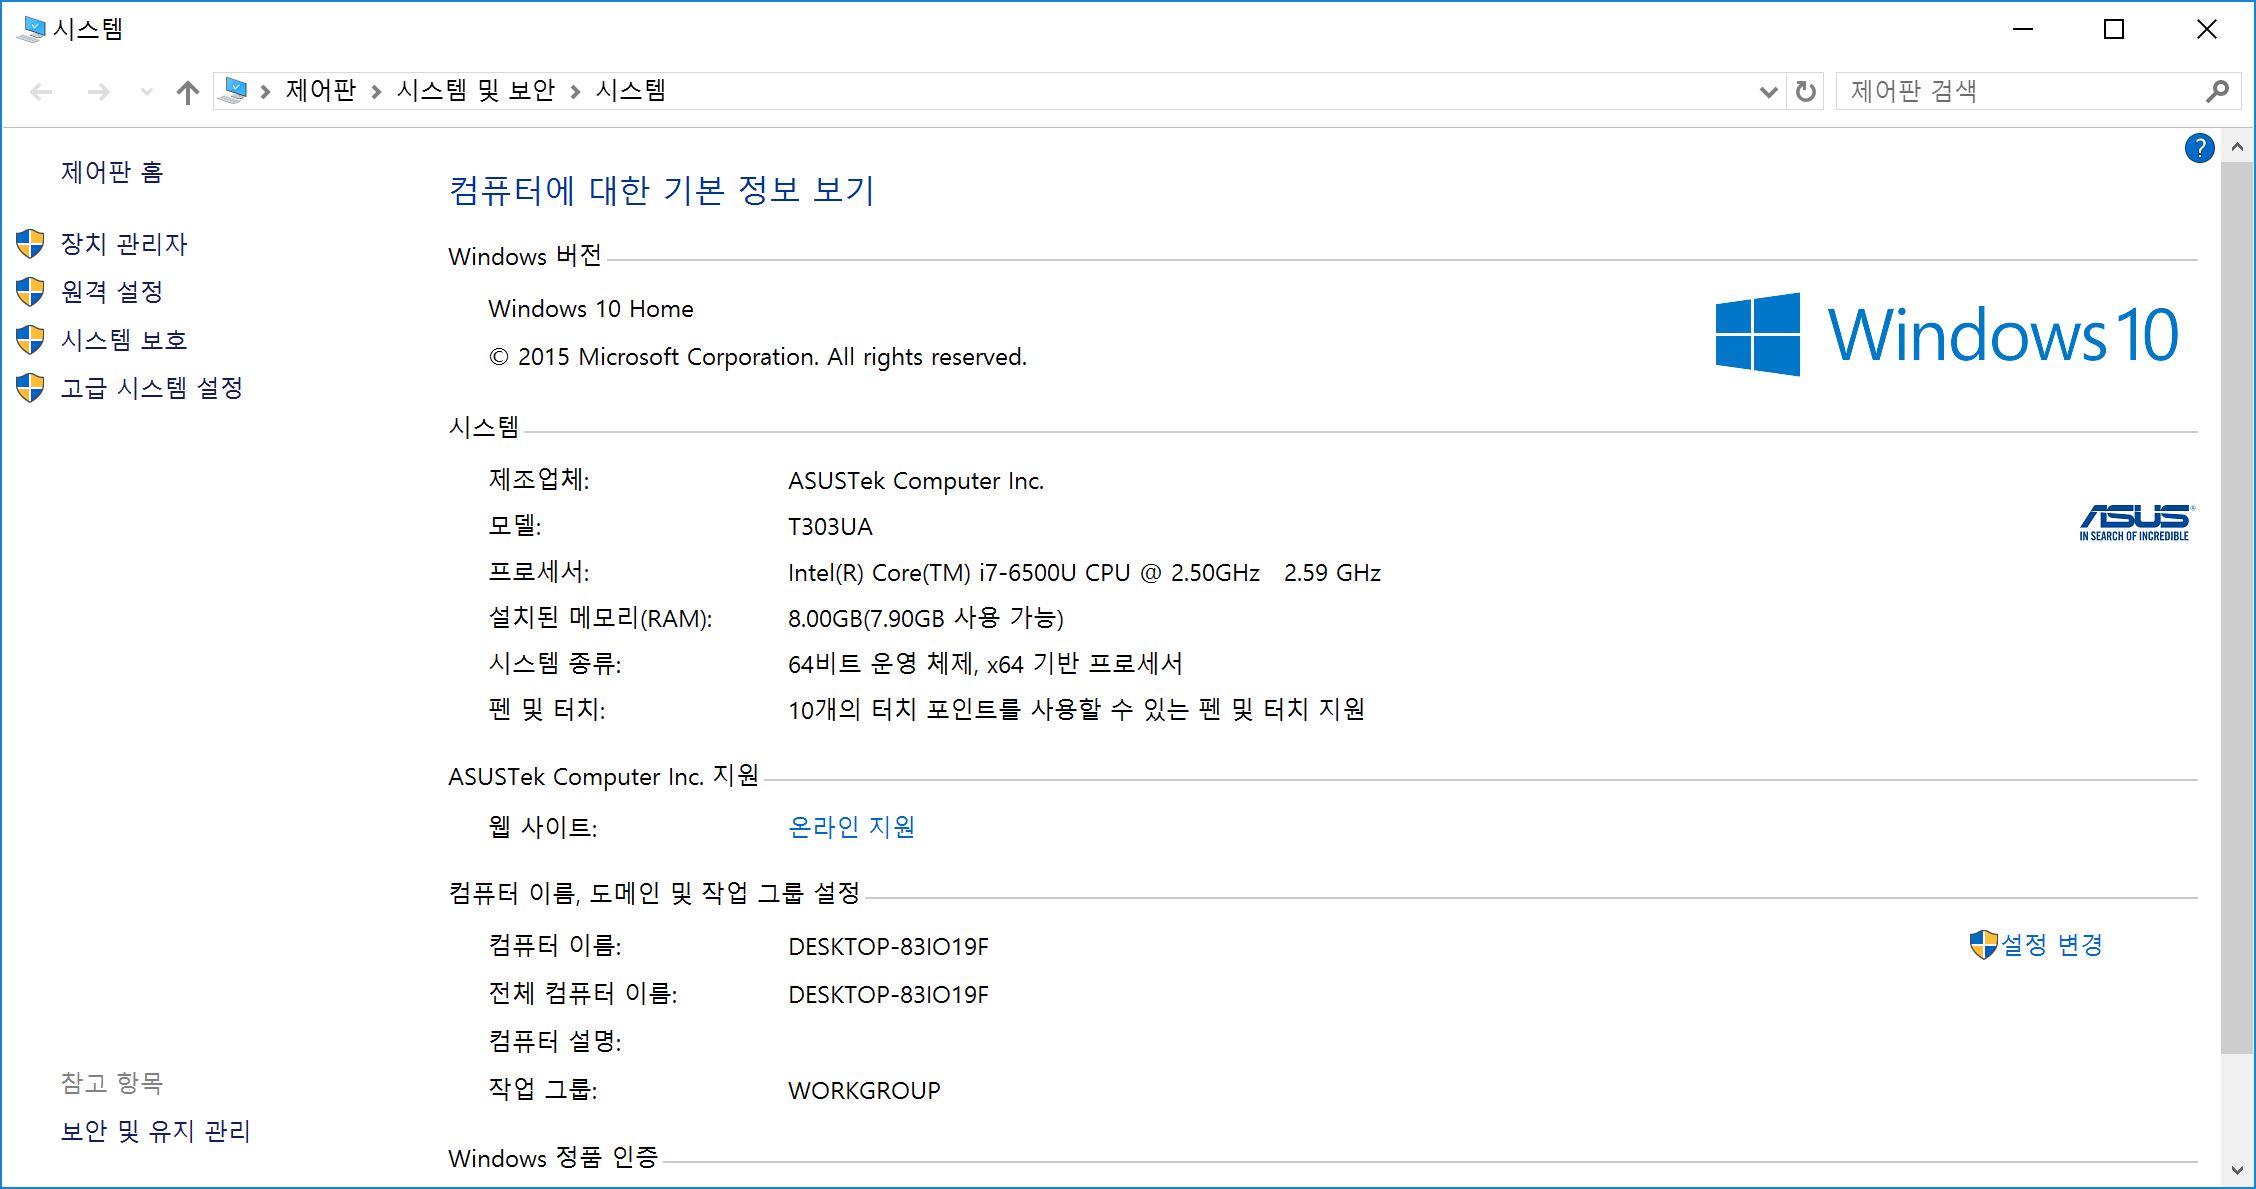This screenshot has height=1189, width=2256.
Task: Click shield icon next to 장치 관리자
Action: [30, 243]
